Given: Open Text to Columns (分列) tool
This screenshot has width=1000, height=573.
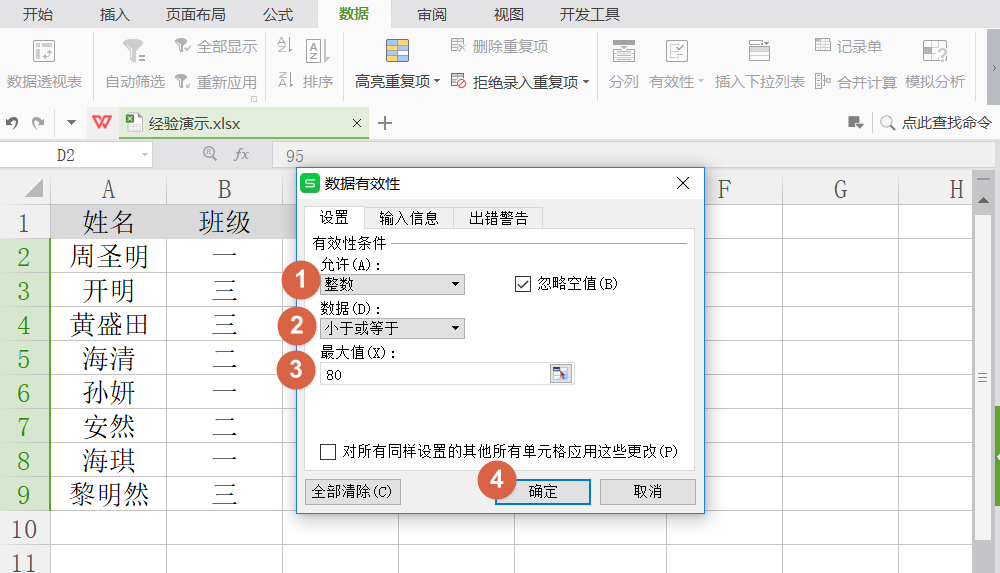Looking at the screenshot, I should pyautogui.click(x=623, y=63).
